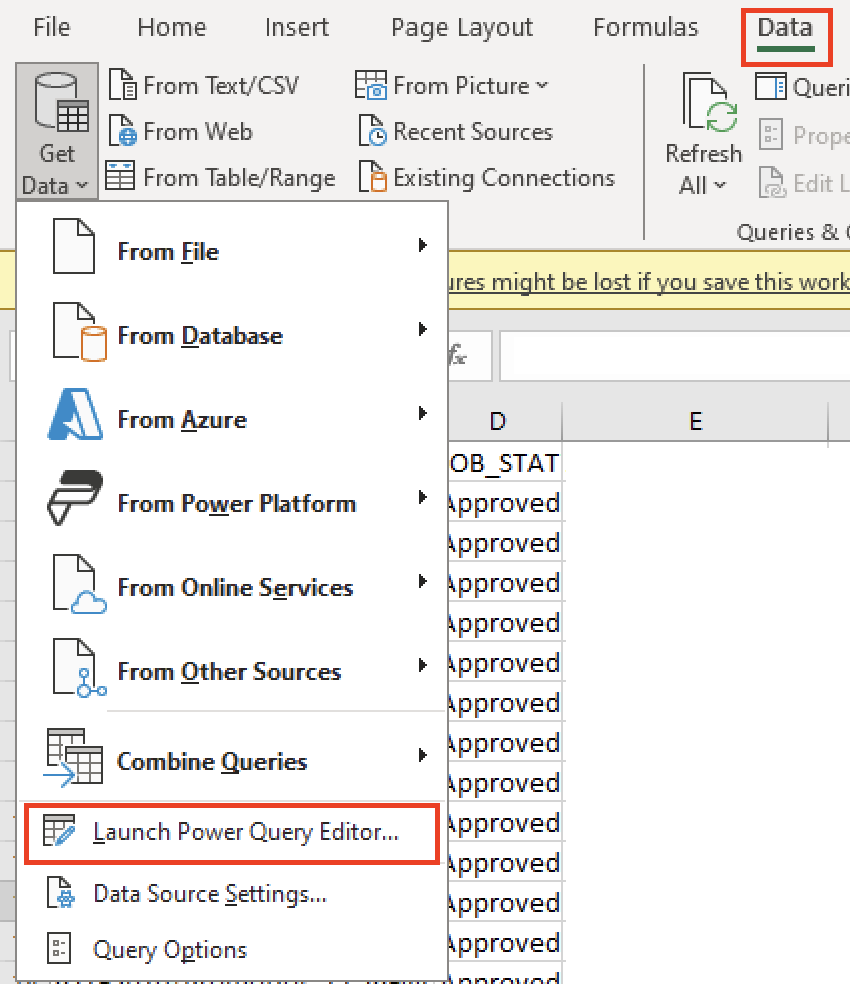The image size is (850, 984).
Task: Open the Get Data dropdown button
Action: (x=56, y=131)
